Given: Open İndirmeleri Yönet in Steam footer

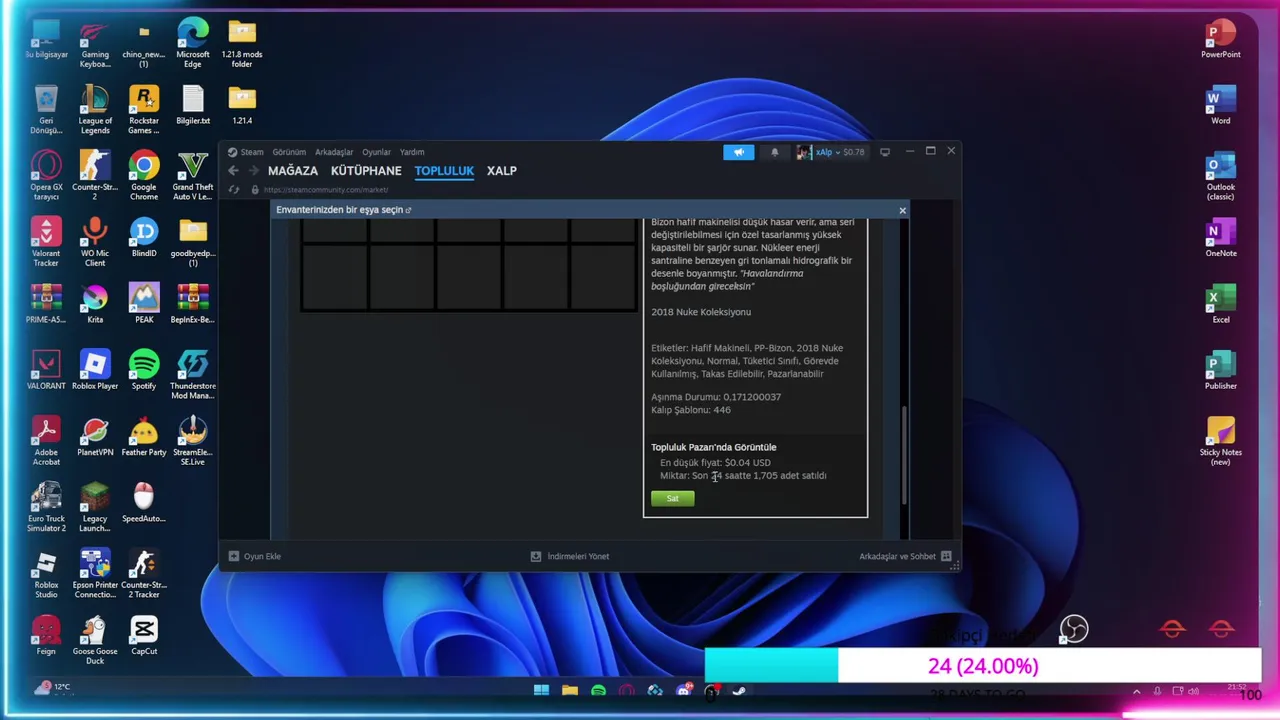Looking at the screenshot, I should 569,556.
